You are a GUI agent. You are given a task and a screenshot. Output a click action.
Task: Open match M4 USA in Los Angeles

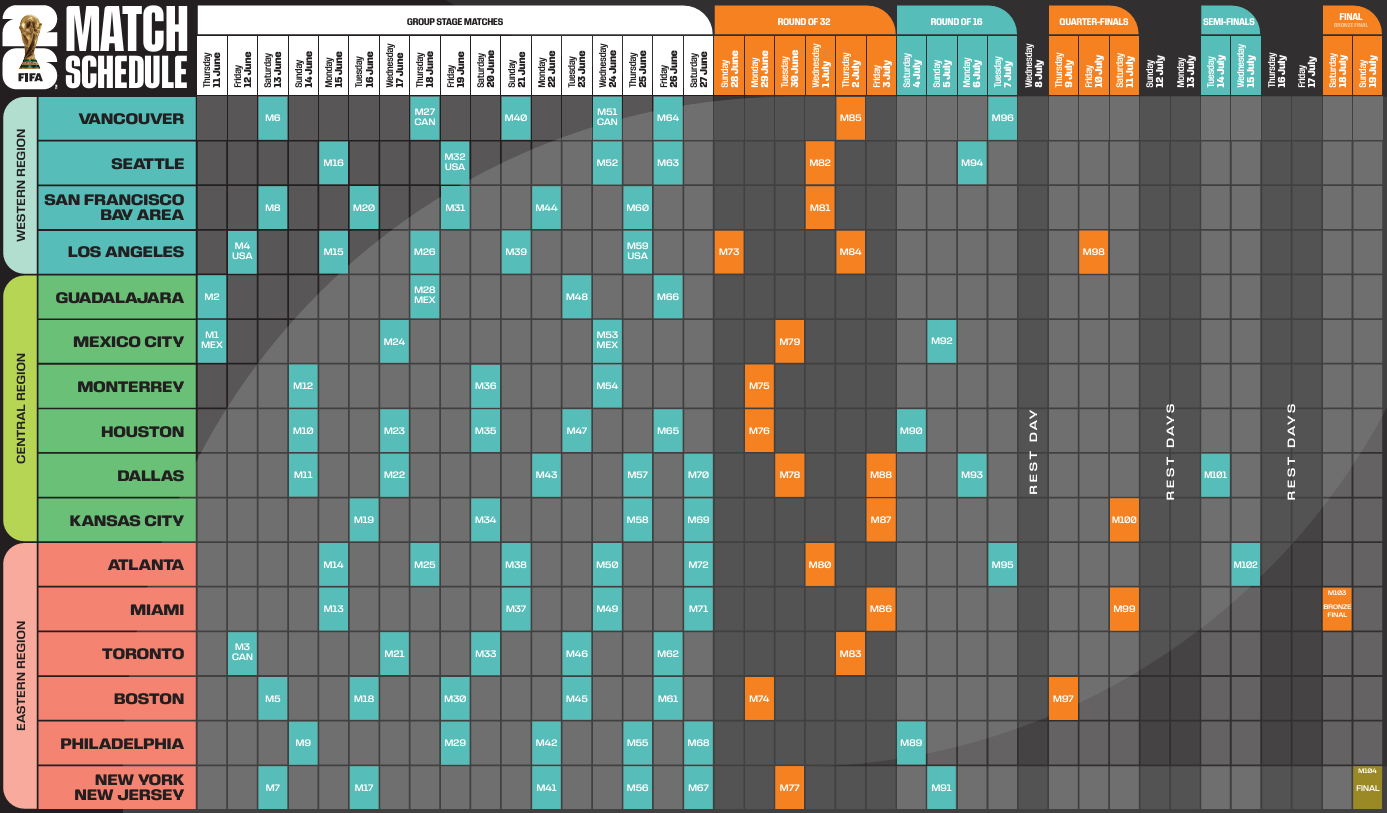(242, 252)
